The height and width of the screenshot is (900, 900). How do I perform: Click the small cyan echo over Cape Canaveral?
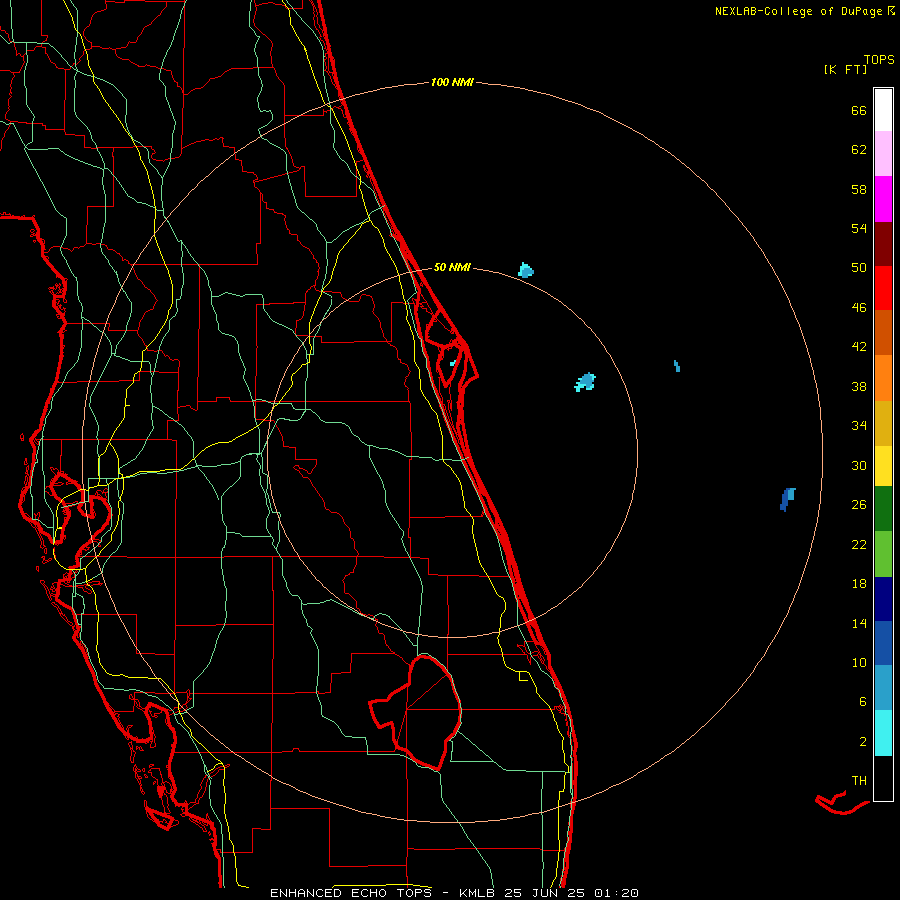453,363
